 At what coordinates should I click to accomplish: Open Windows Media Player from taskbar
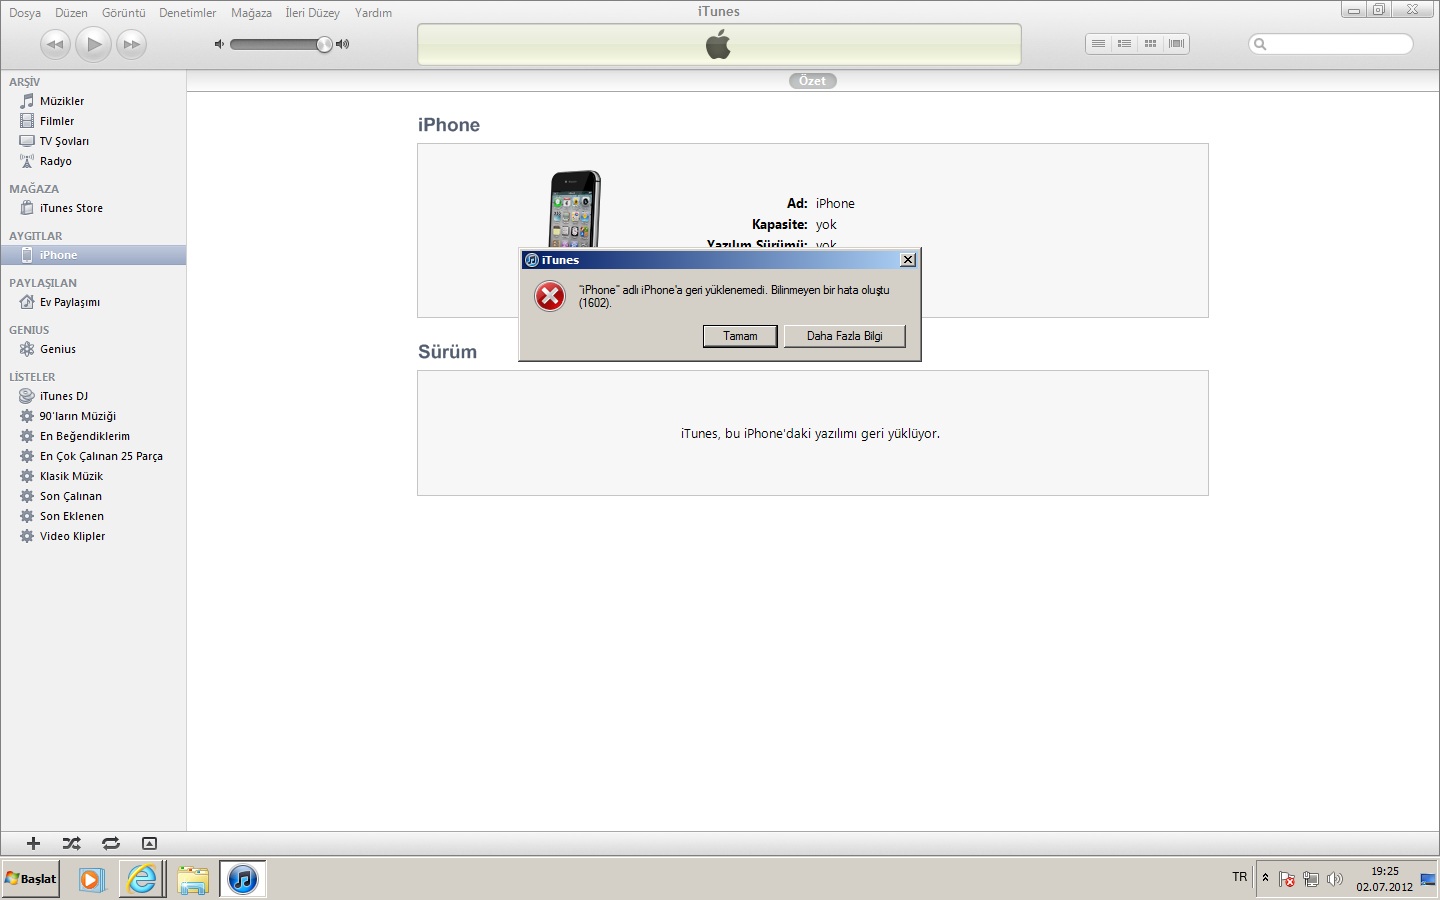[92, 879]
